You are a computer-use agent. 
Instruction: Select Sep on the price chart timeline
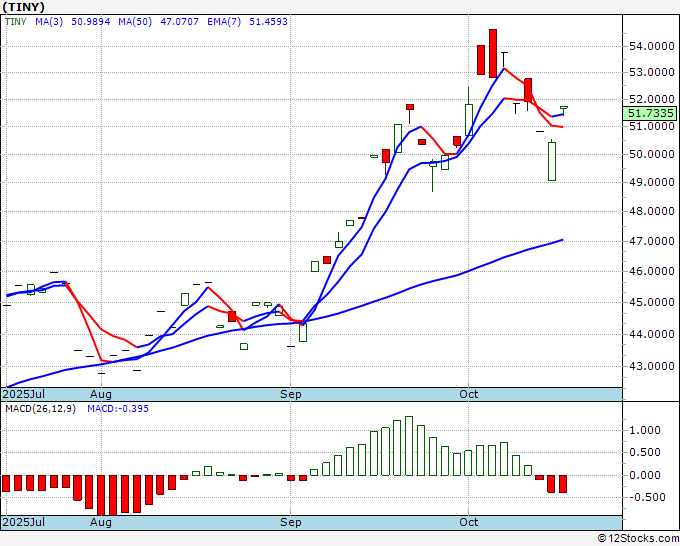tap(290, 394)
